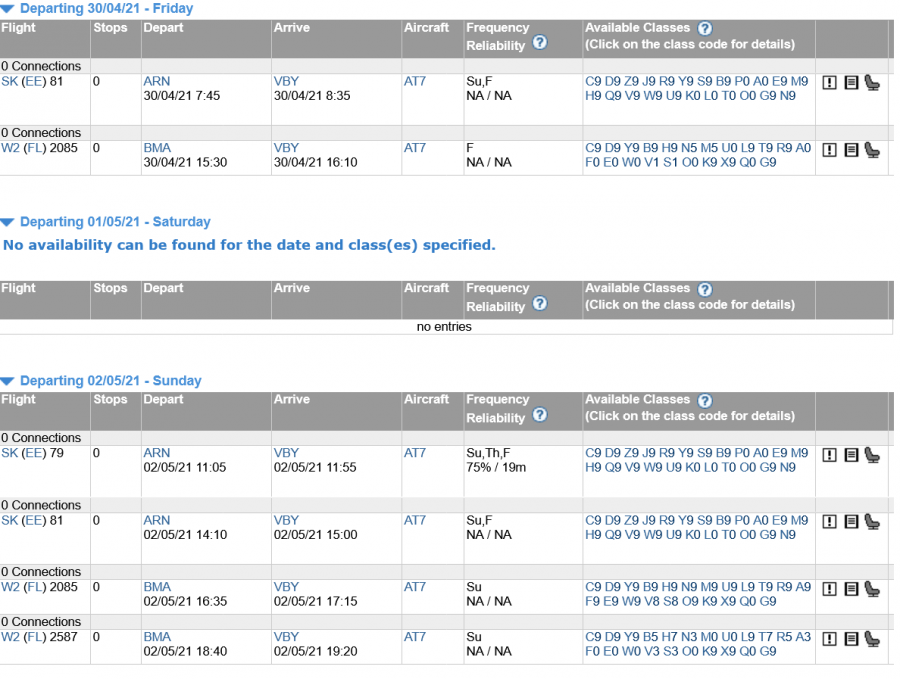This screenshot has width=900, height=679.
Task: Open the SK airline link for flight 79
Action: (9, 453)
